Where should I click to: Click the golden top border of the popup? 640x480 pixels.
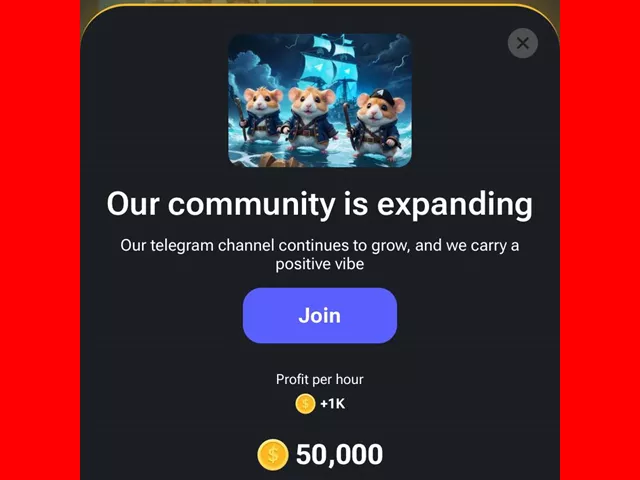(320, 6)
